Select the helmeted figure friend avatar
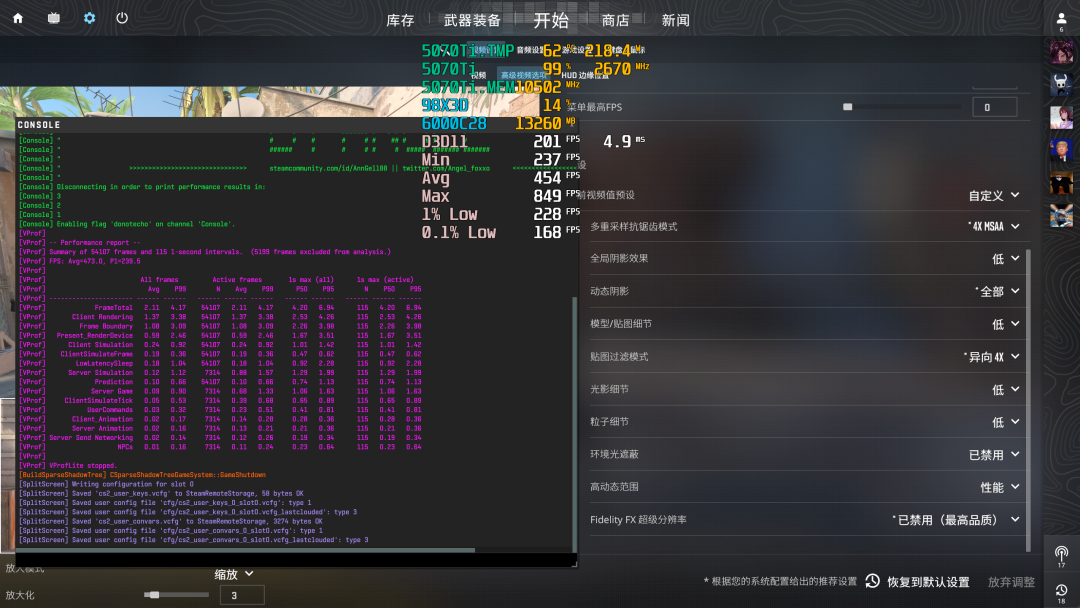Image resolution: width=1080 pixels, height=608 pixels. pos(1061,216)
